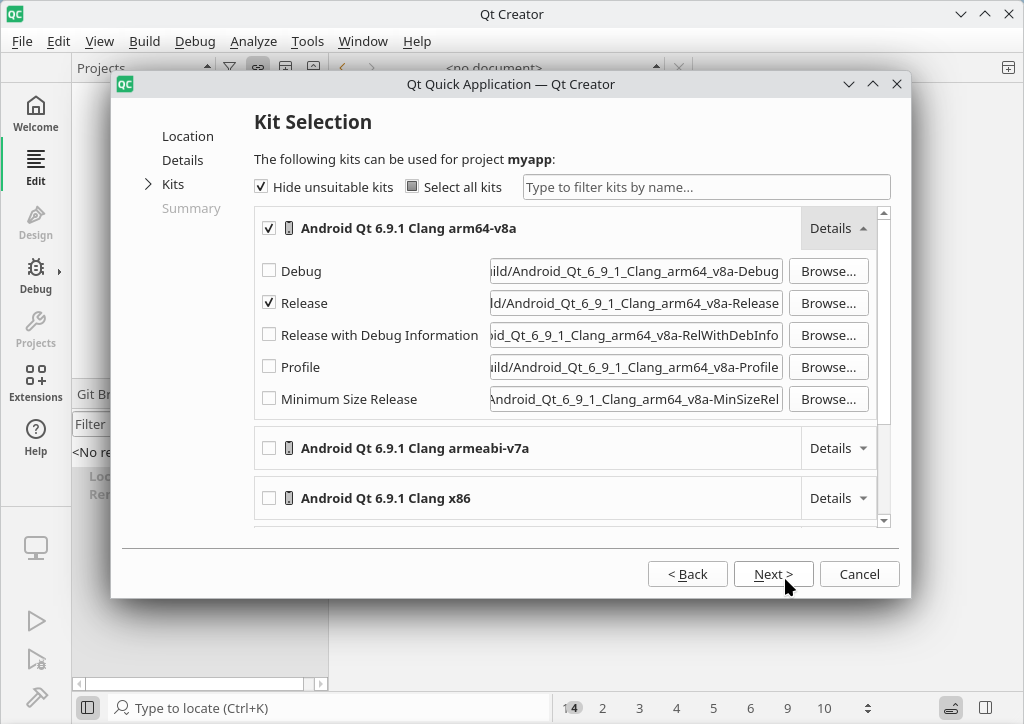Open the Debug mode in sidebar

(x=36, y=276)
